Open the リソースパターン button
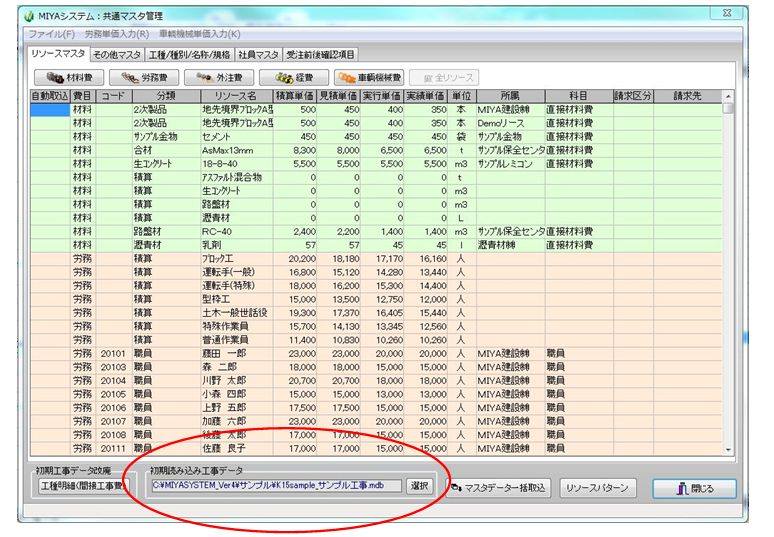Viewport: 774px width, 537px height. click(597, 488)
